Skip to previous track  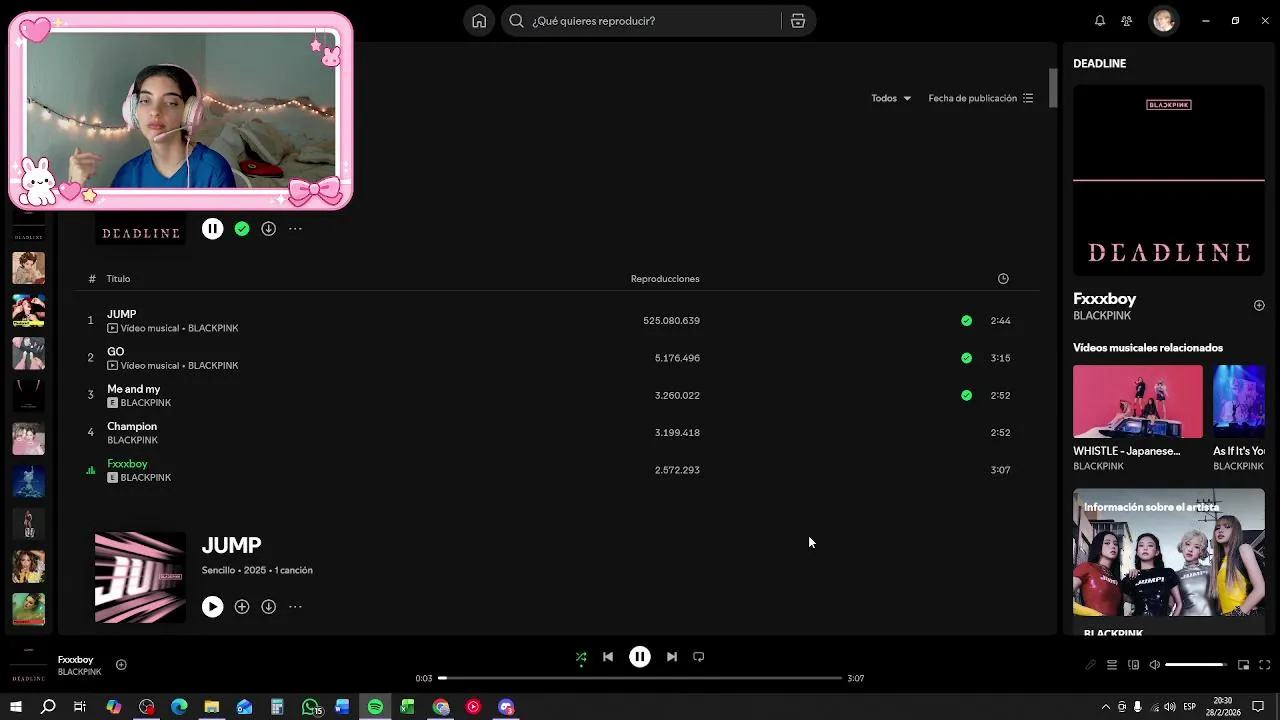coord(608,657)
